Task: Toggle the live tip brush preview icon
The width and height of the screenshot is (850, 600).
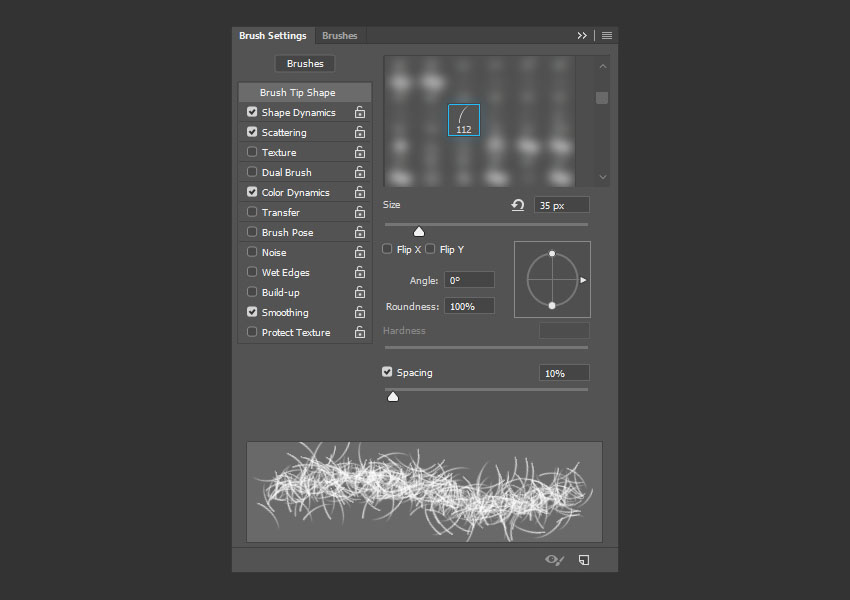Action: click(555, 560)
